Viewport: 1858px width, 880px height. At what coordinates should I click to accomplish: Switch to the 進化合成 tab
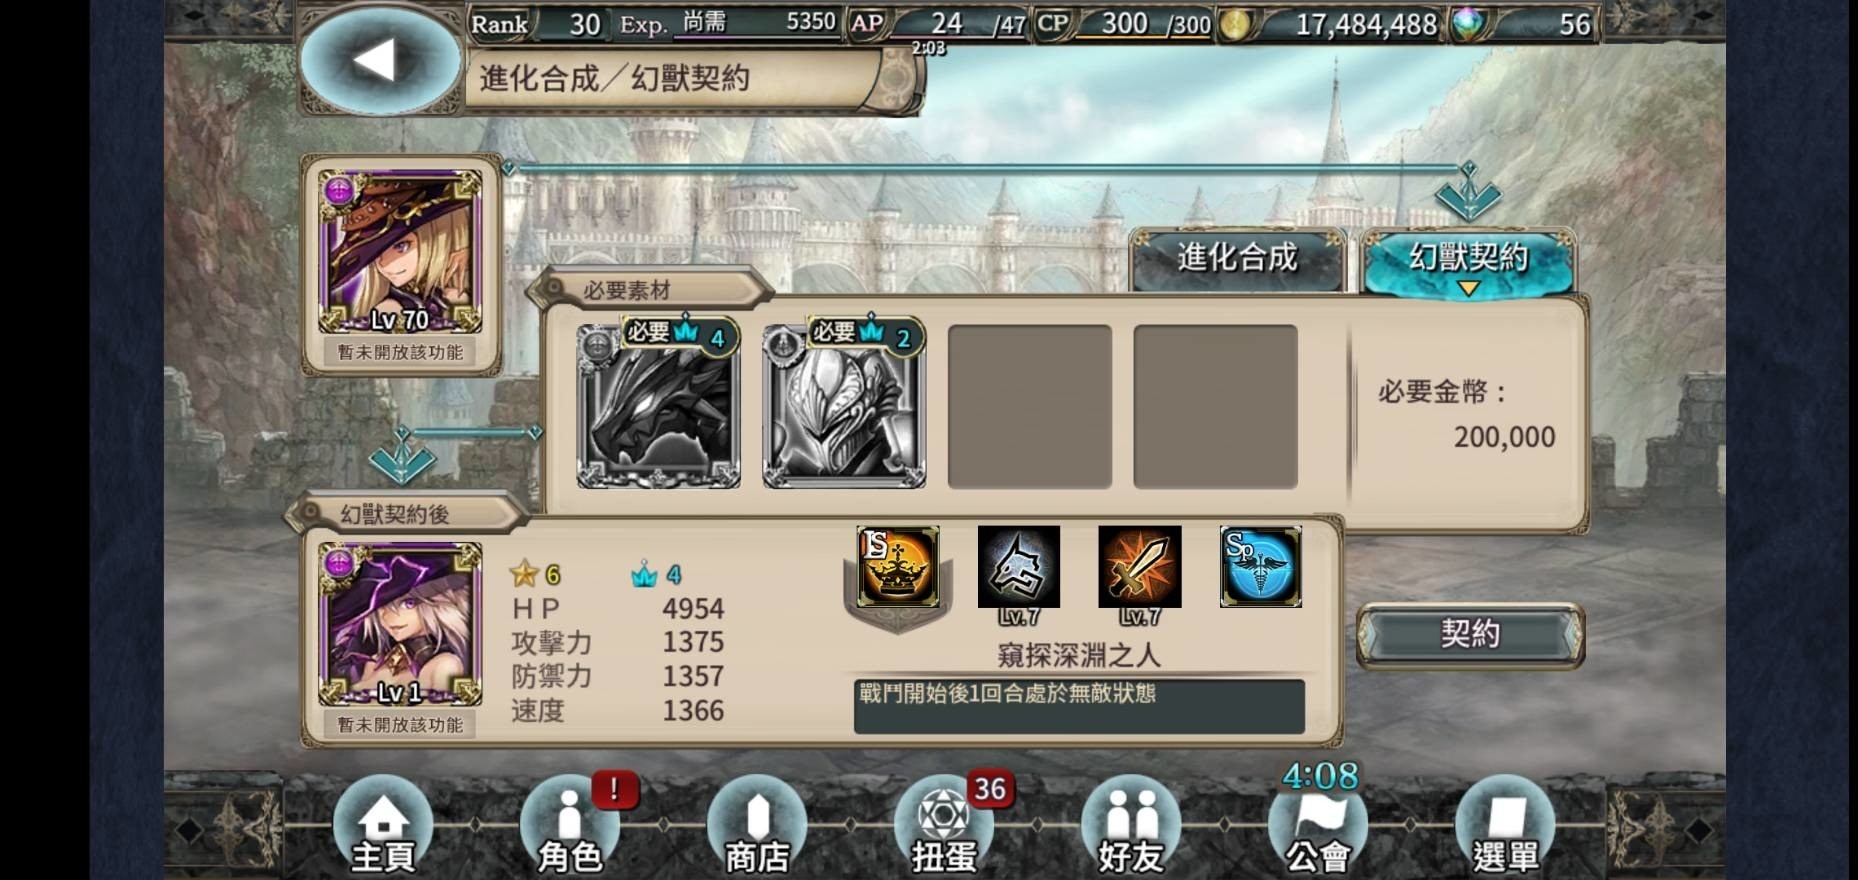click(1238, 259)
